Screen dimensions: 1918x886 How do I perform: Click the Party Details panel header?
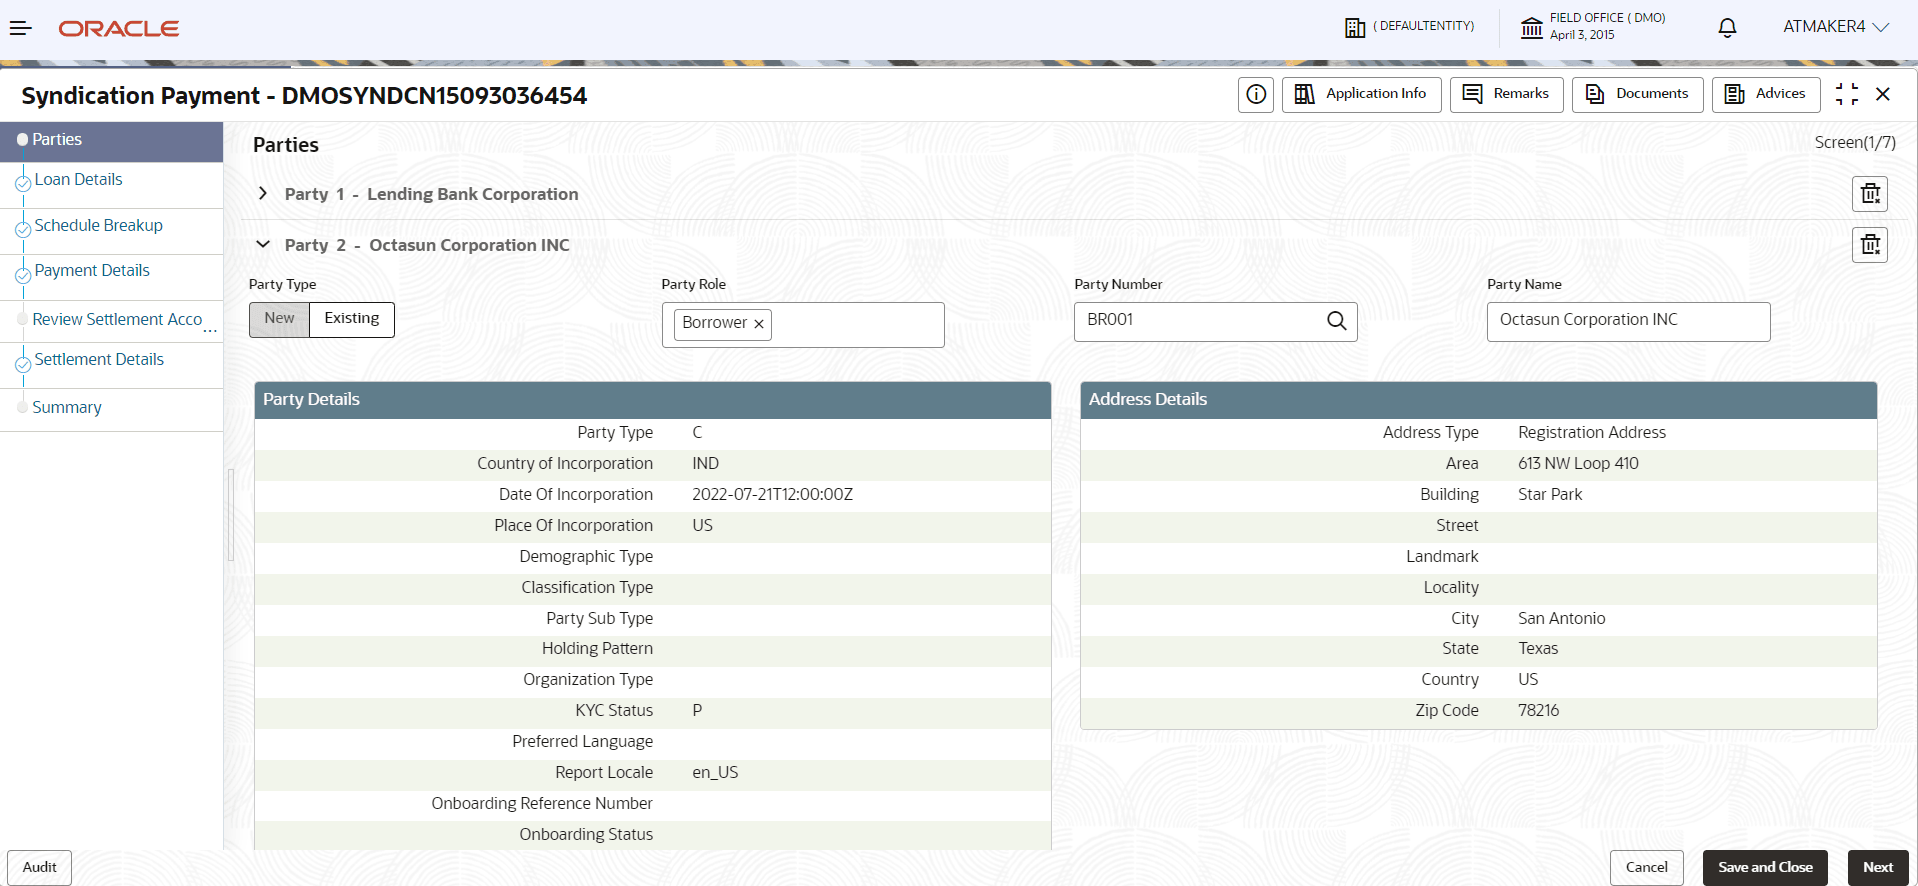point(652,400)
